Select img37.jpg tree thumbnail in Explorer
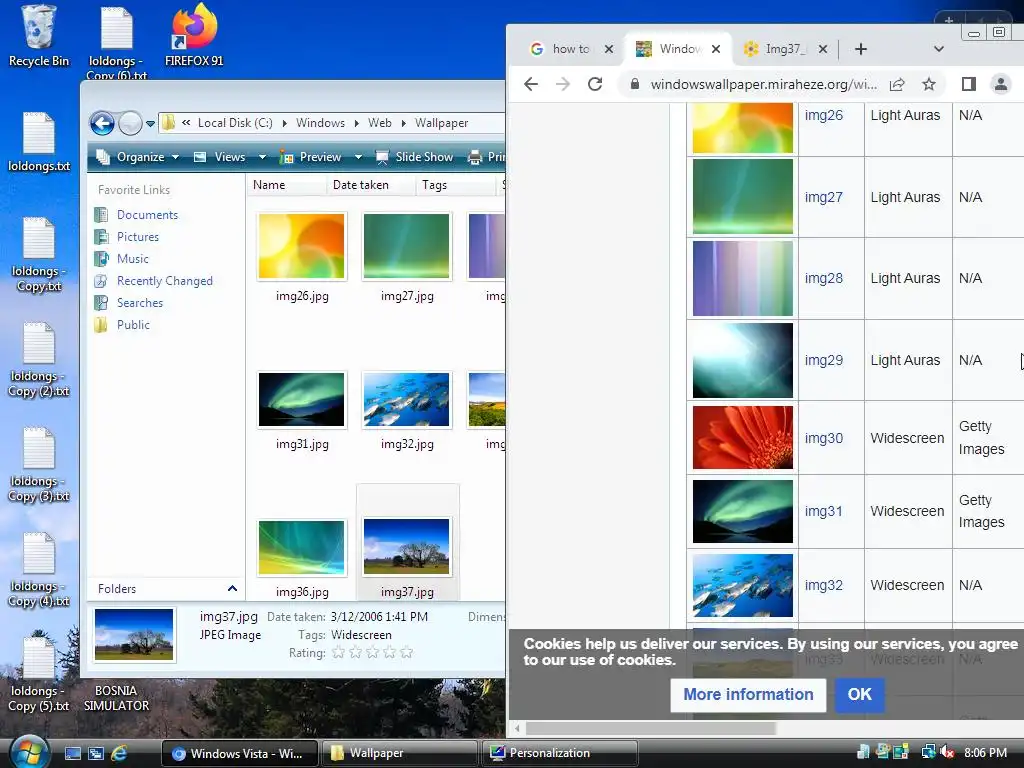This screenshot has height=768, width=1024. click(406, 547)
